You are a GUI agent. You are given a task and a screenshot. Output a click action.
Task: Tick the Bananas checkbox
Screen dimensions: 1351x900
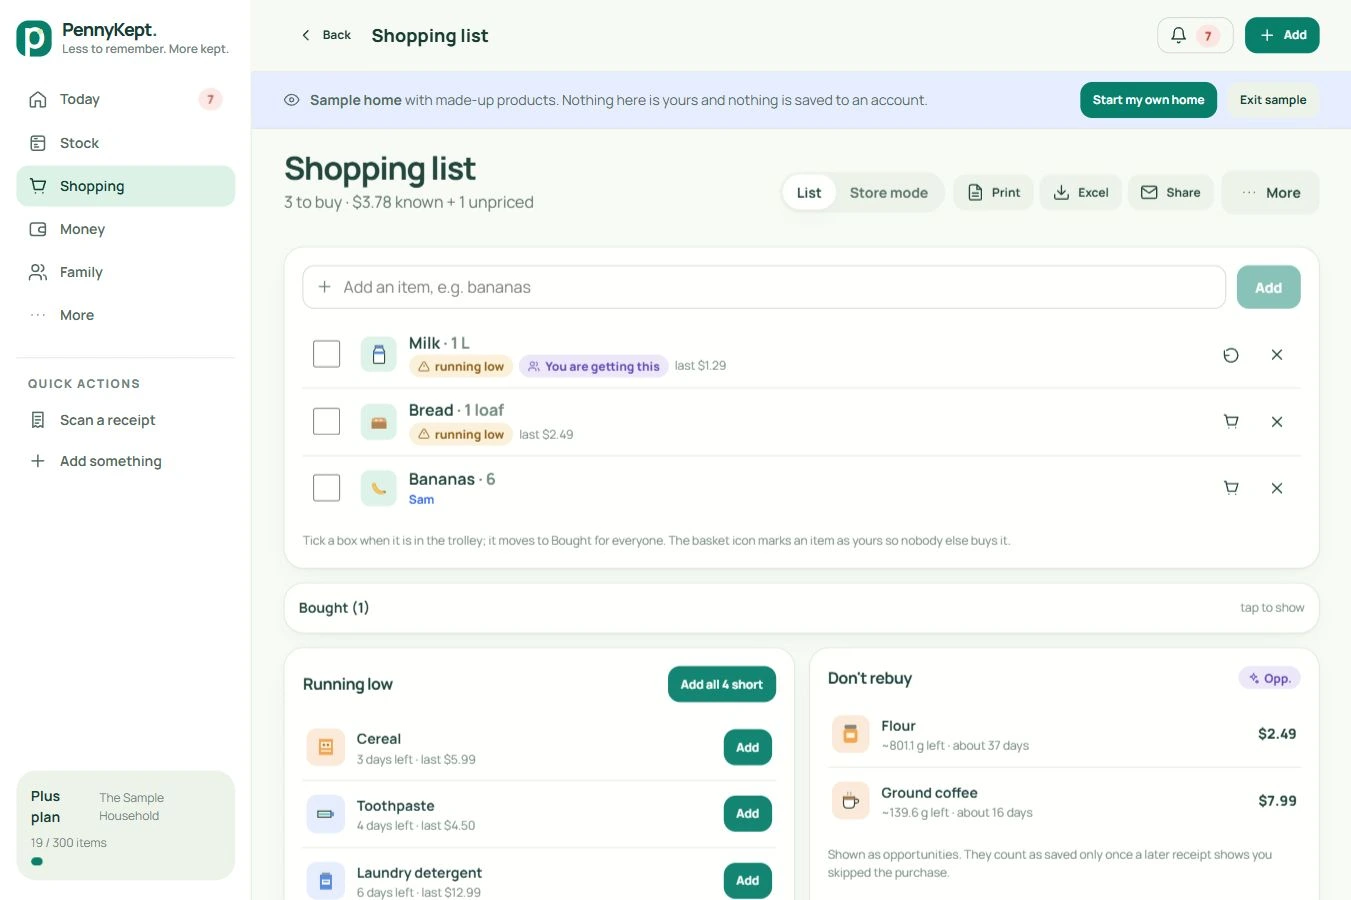(x=327, y=488)
